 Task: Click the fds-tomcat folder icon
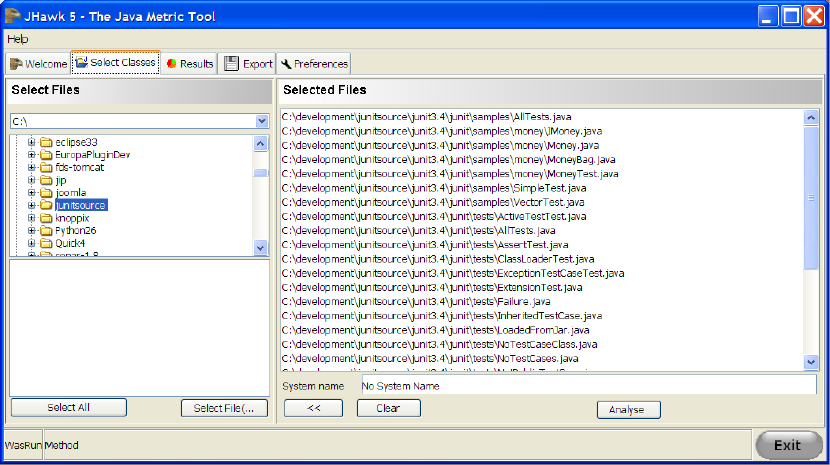point(47,167)
